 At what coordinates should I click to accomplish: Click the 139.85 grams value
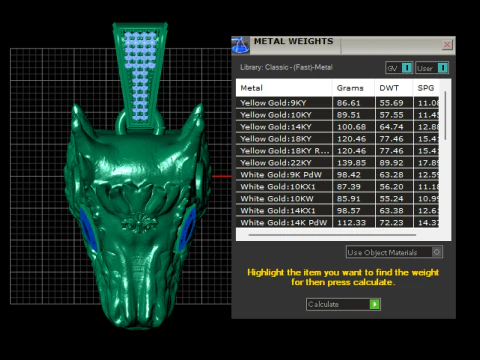pos(351,163)
